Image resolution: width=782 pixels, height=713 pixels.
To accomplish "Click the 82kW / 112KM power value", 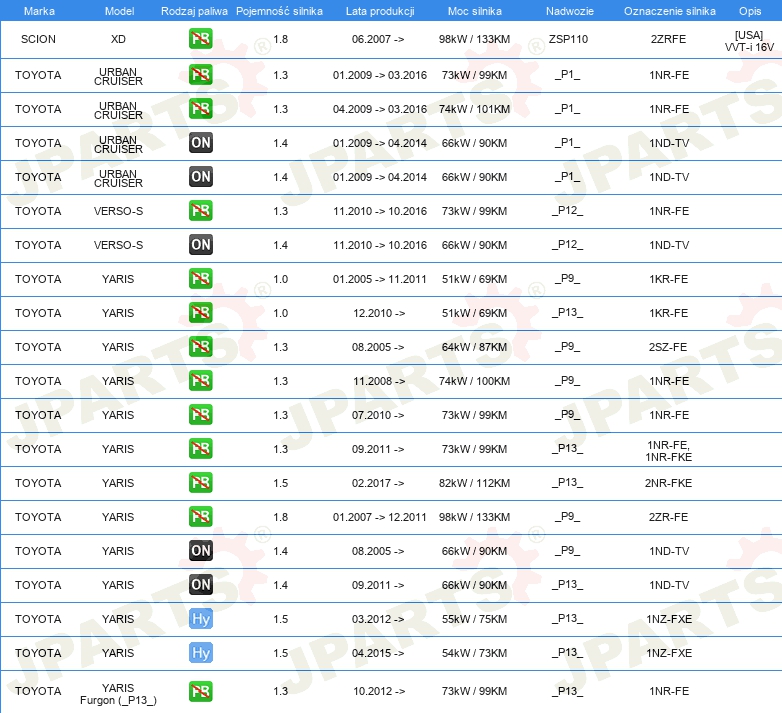I will (474, 483).
